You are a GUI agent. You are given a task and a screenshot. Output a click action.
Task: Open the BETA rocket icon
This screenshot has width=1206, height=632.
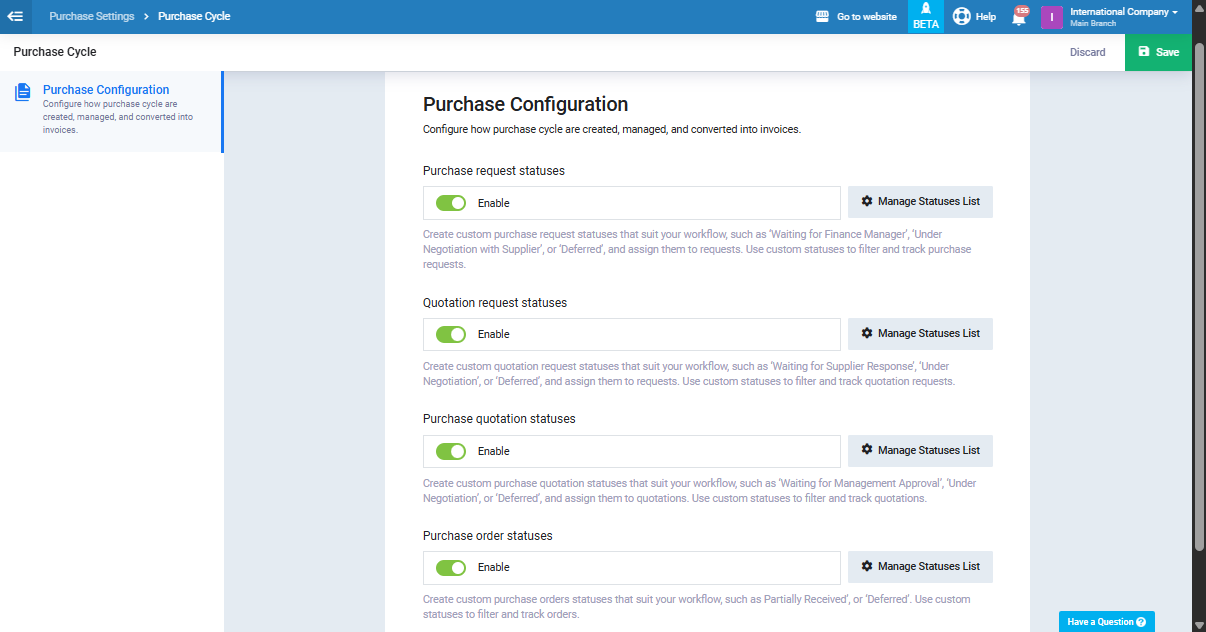click(925, 9)
